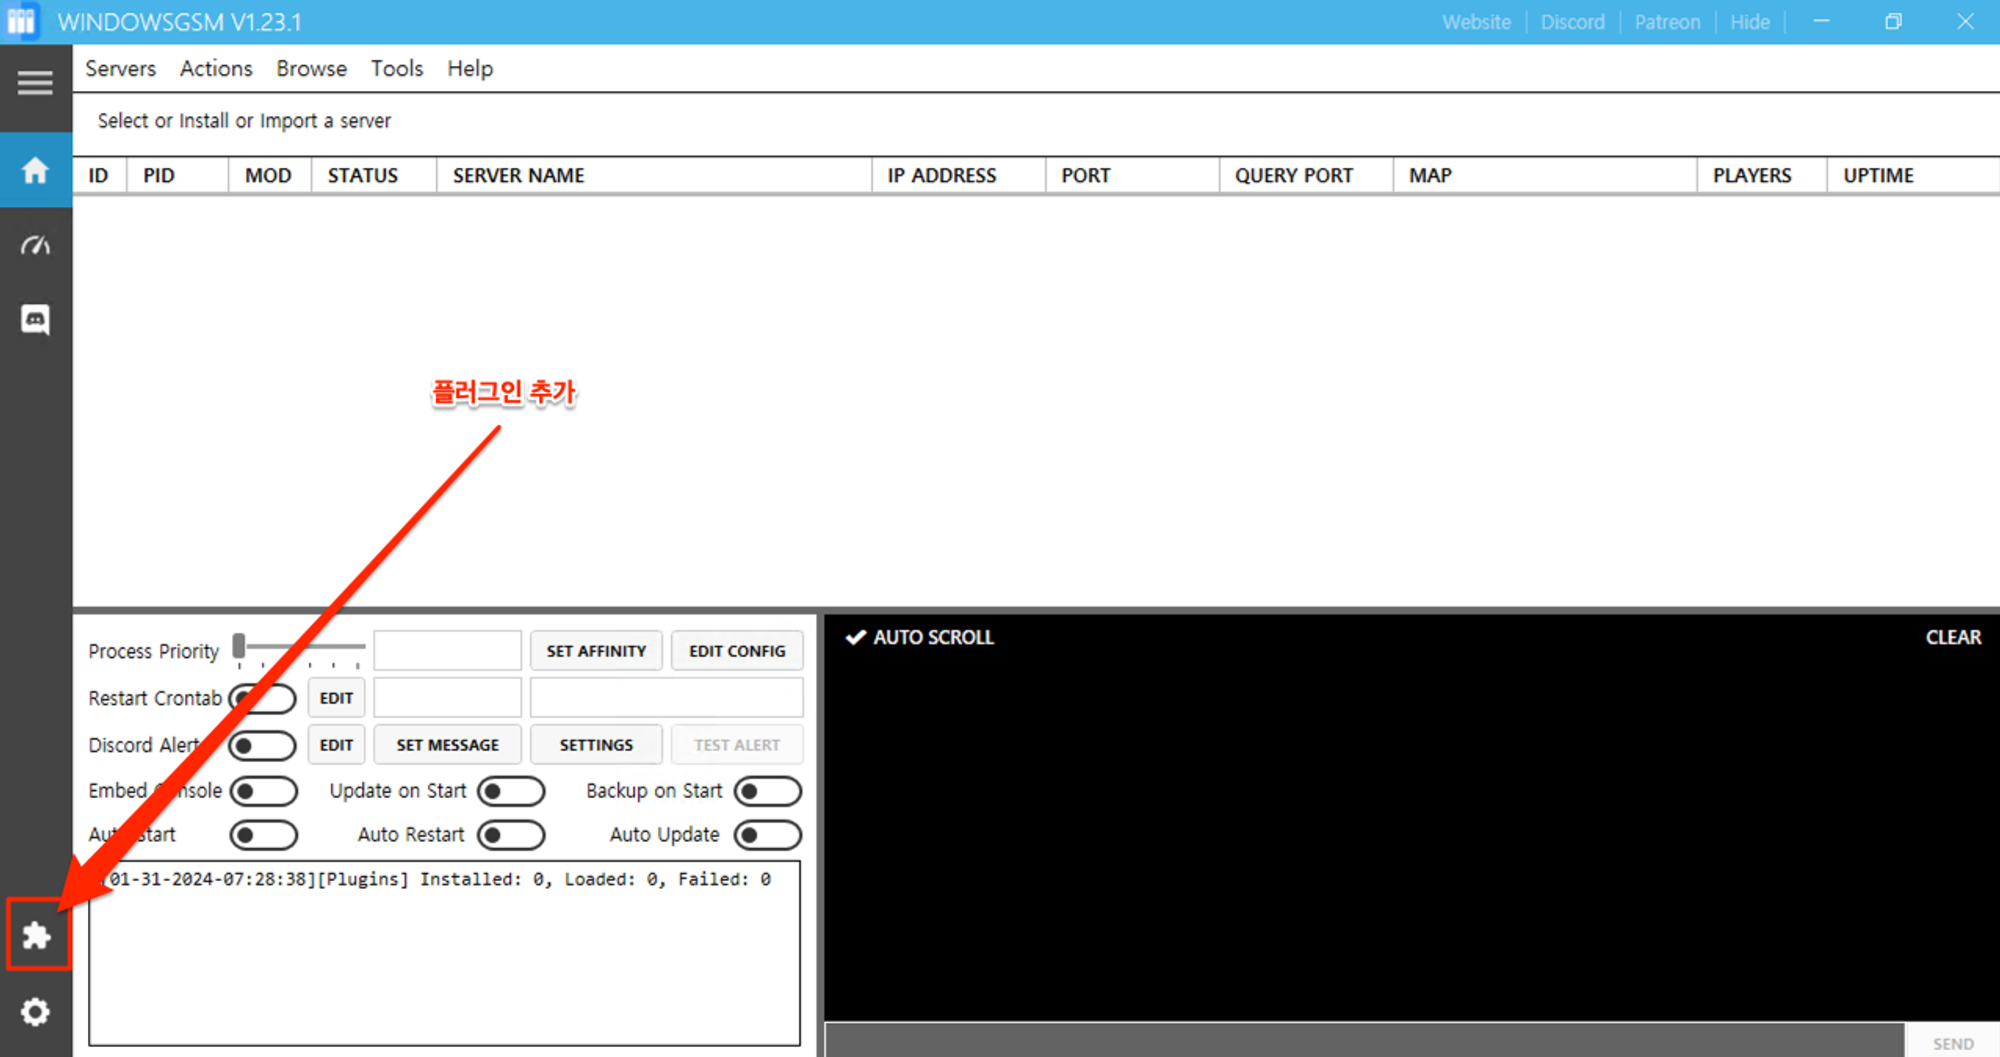
Task: Click the Process Priority slider
Action: (x=299, y=648)
